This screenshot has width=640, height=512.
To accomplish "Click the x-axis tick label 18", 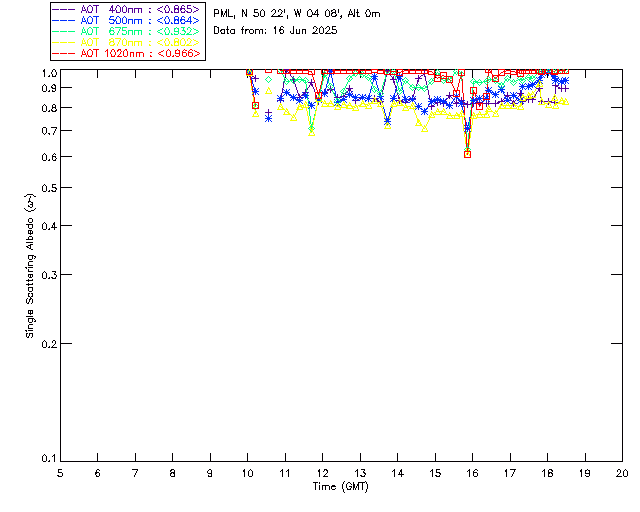I will click(547, 473).
